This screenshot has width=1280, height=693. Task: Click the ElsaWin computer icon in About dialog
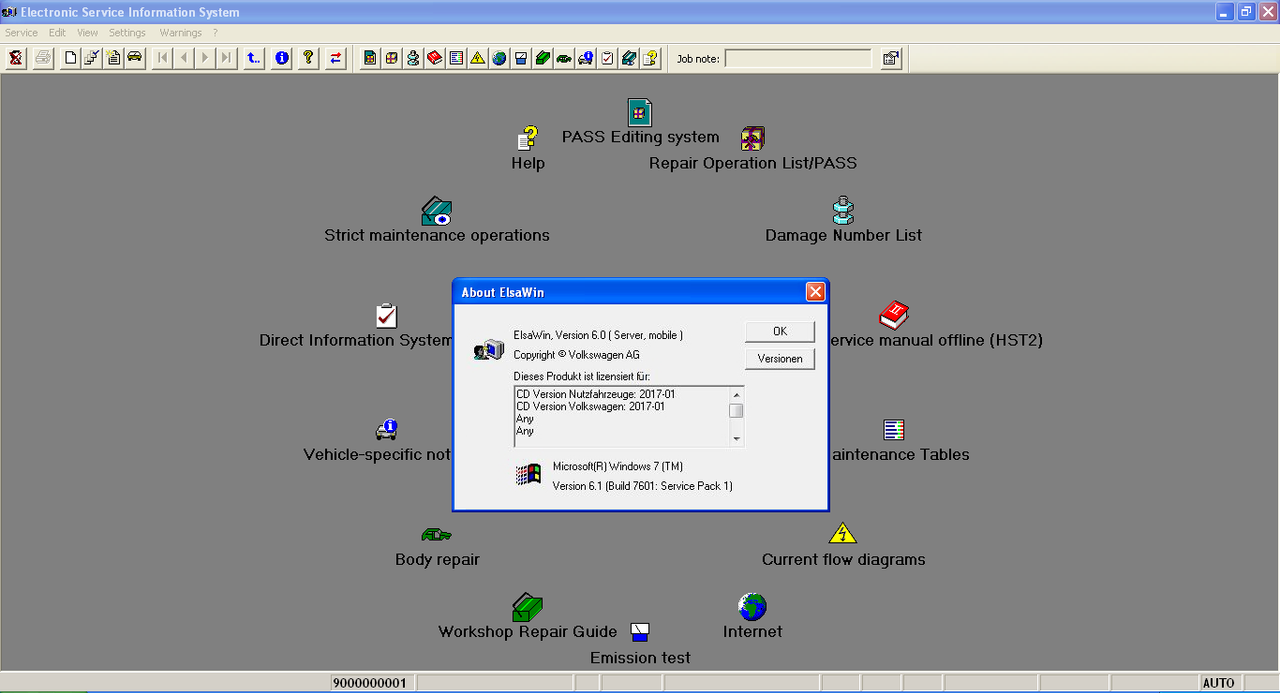coord(489,349)
